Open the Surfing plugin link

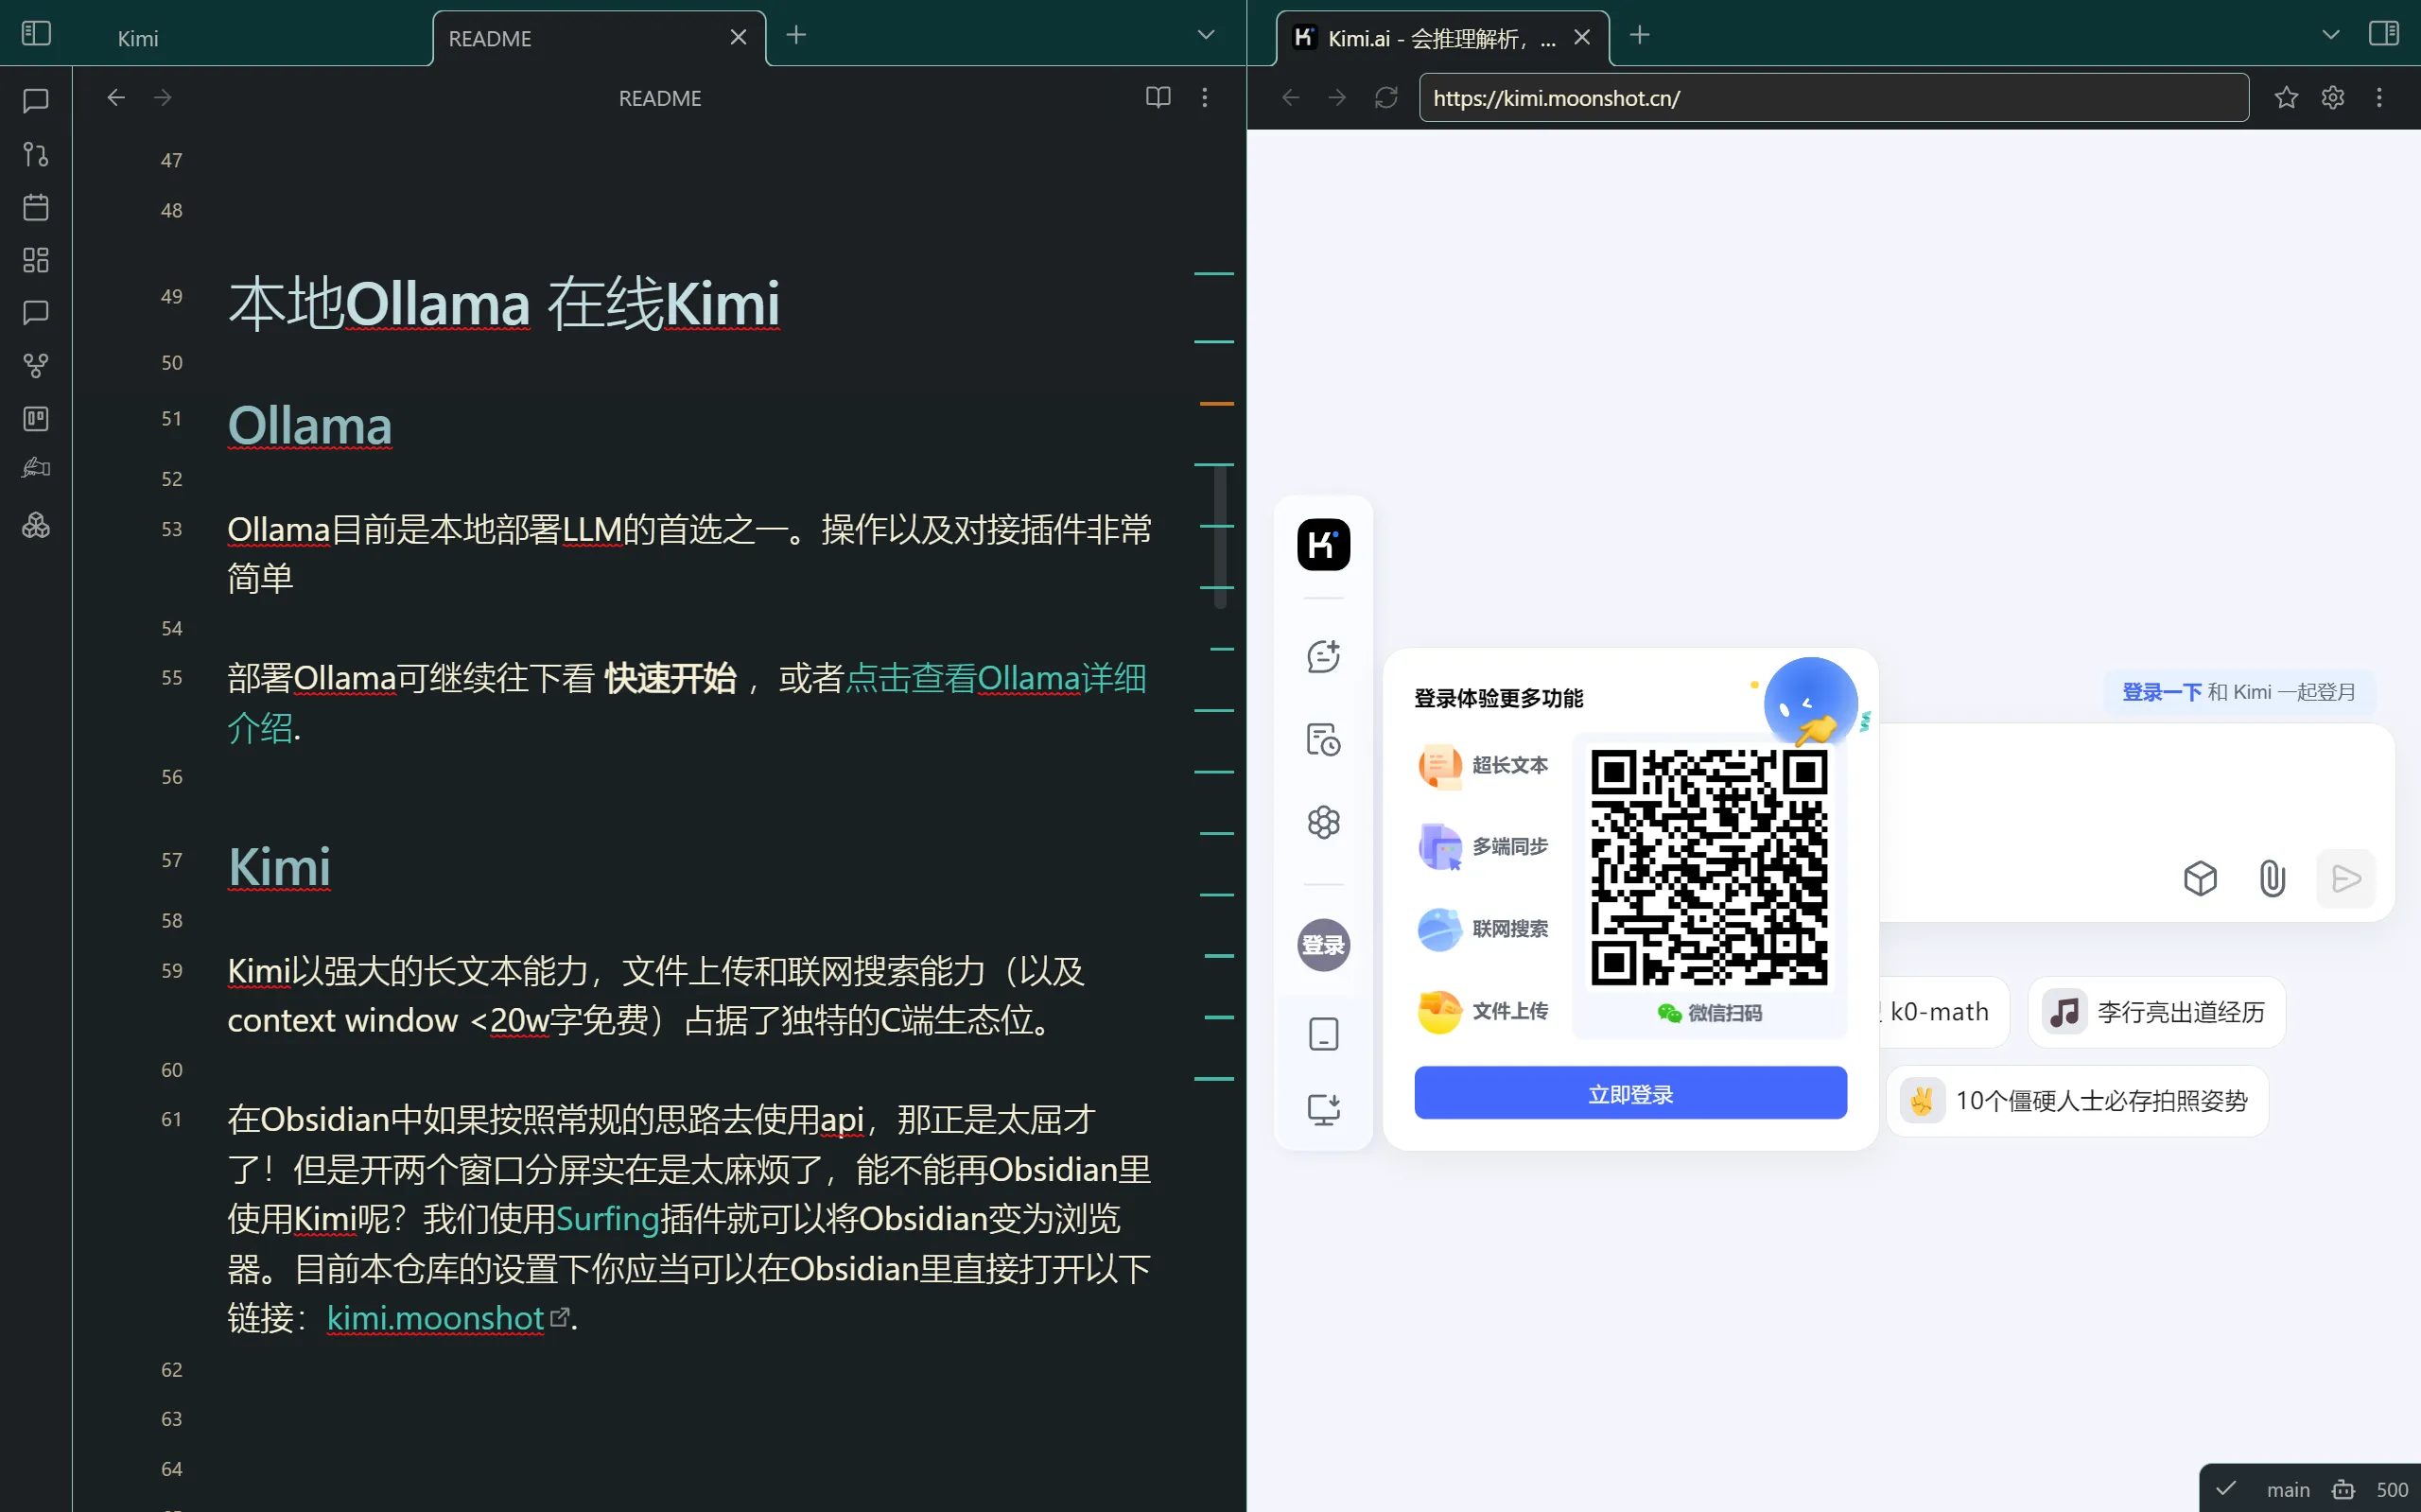tap(607, 1219)
